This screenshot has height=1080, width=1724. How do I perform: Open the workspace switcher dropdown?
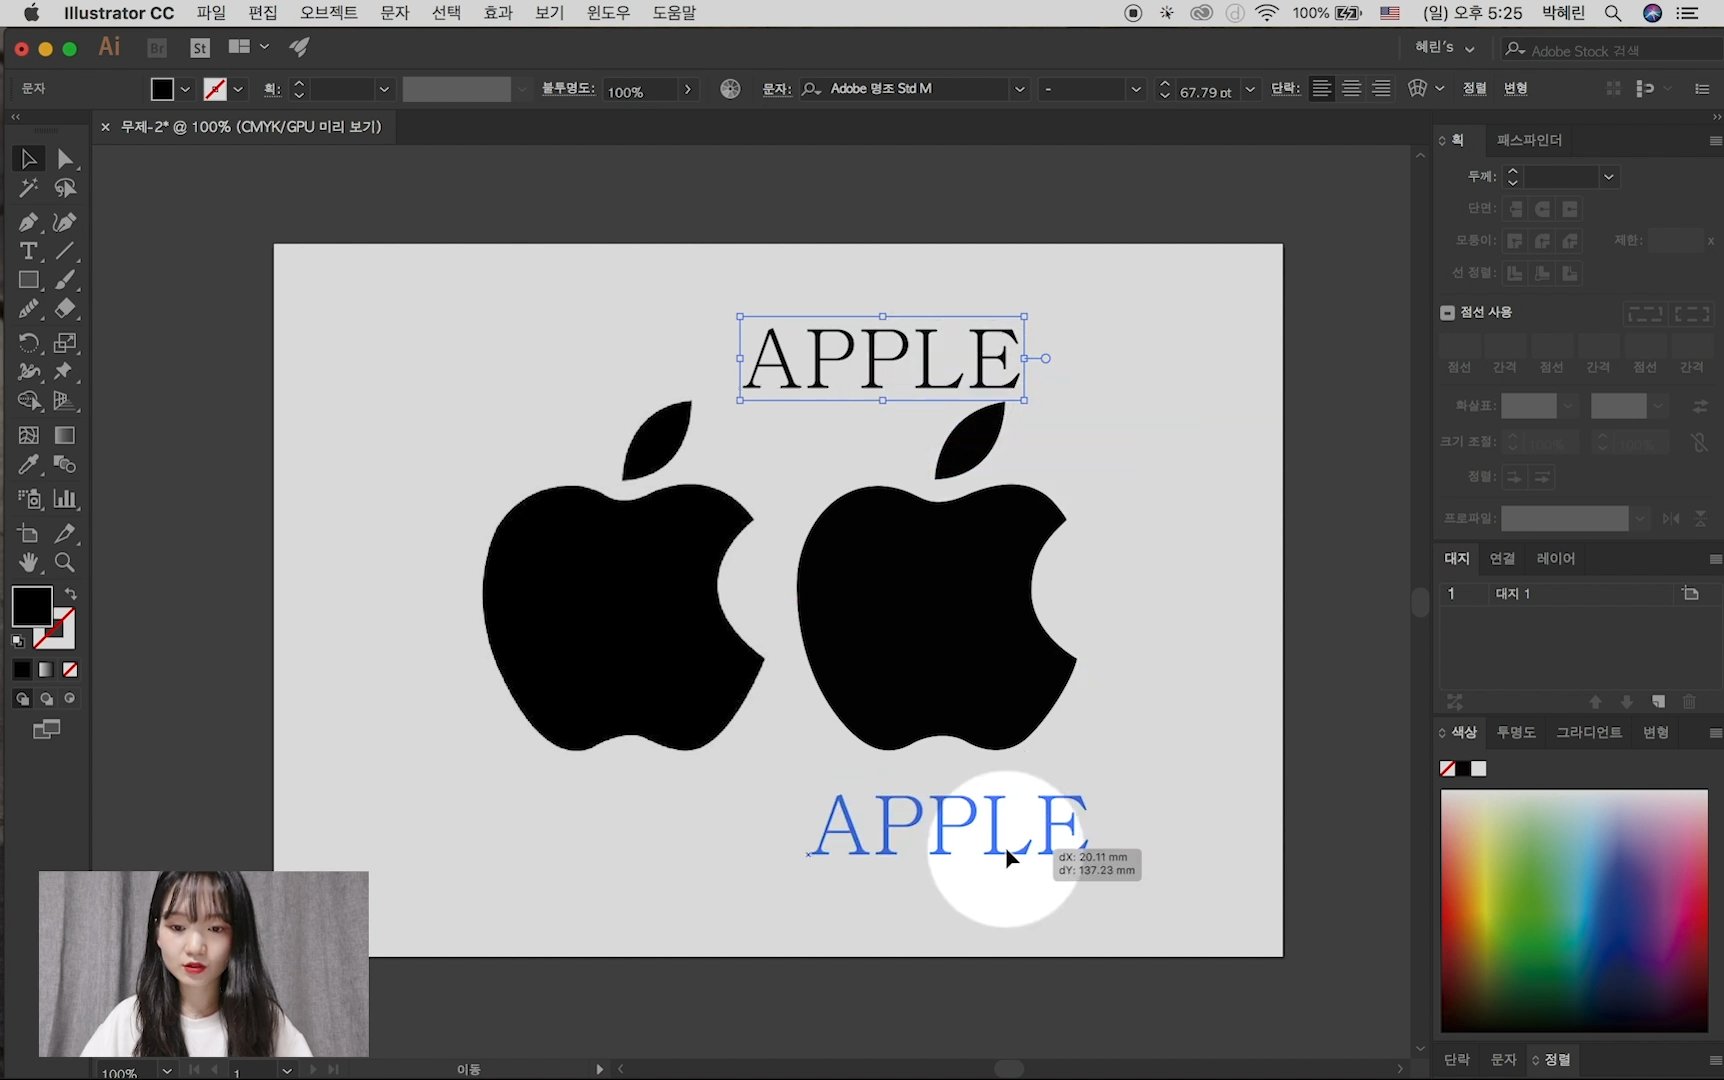1445,48
